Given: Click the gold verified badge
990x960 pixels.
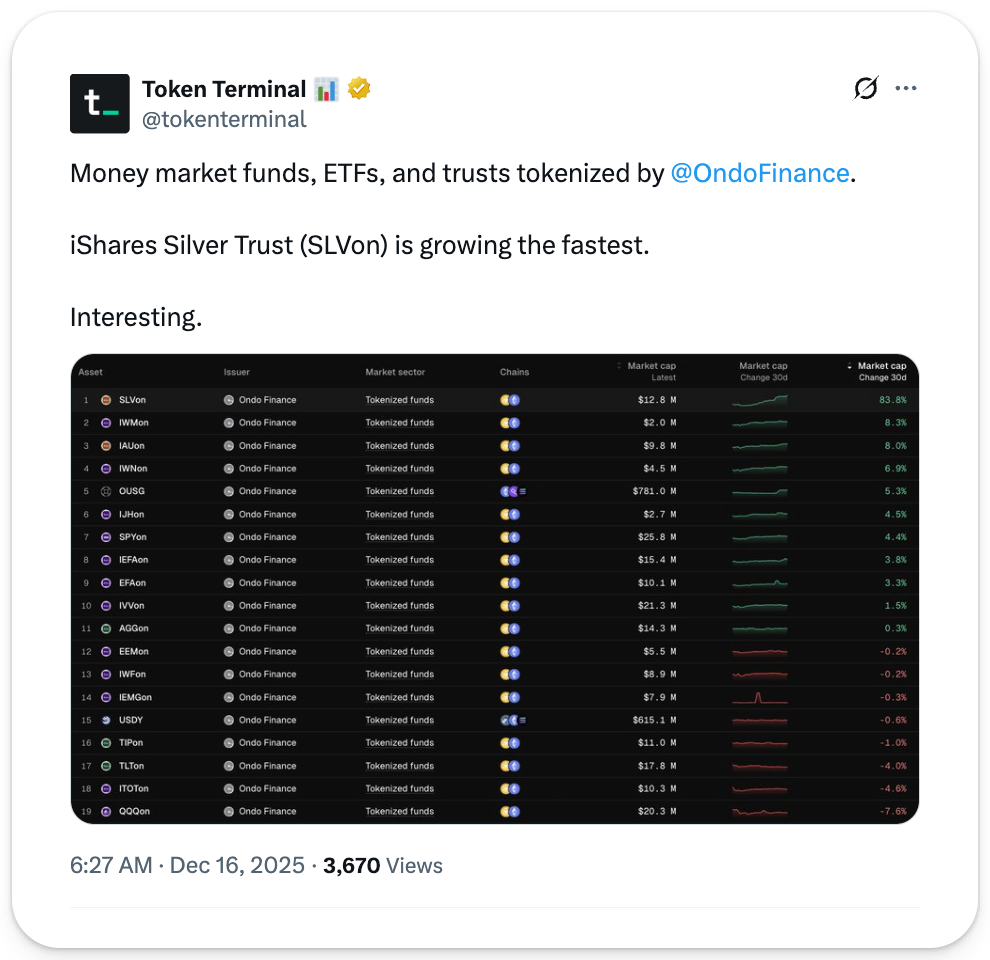Looking at the screenshot, I should click(x=359, y=89).
